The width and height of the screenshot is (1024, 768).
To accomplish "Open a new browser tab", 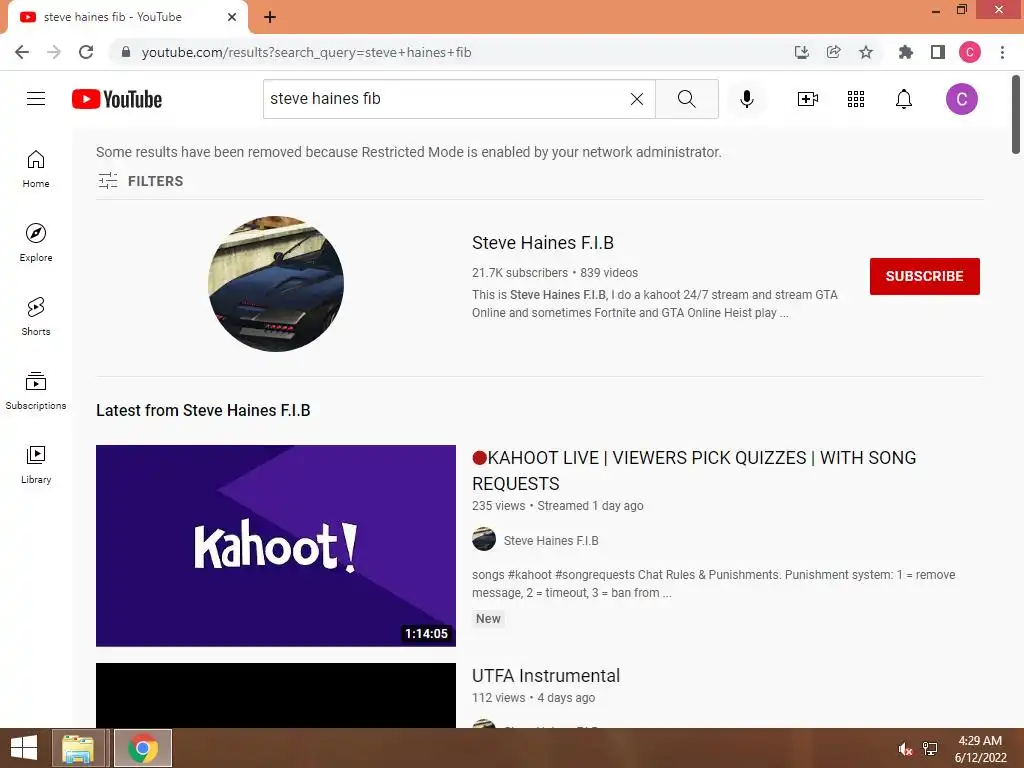I will tap(270, 17).
